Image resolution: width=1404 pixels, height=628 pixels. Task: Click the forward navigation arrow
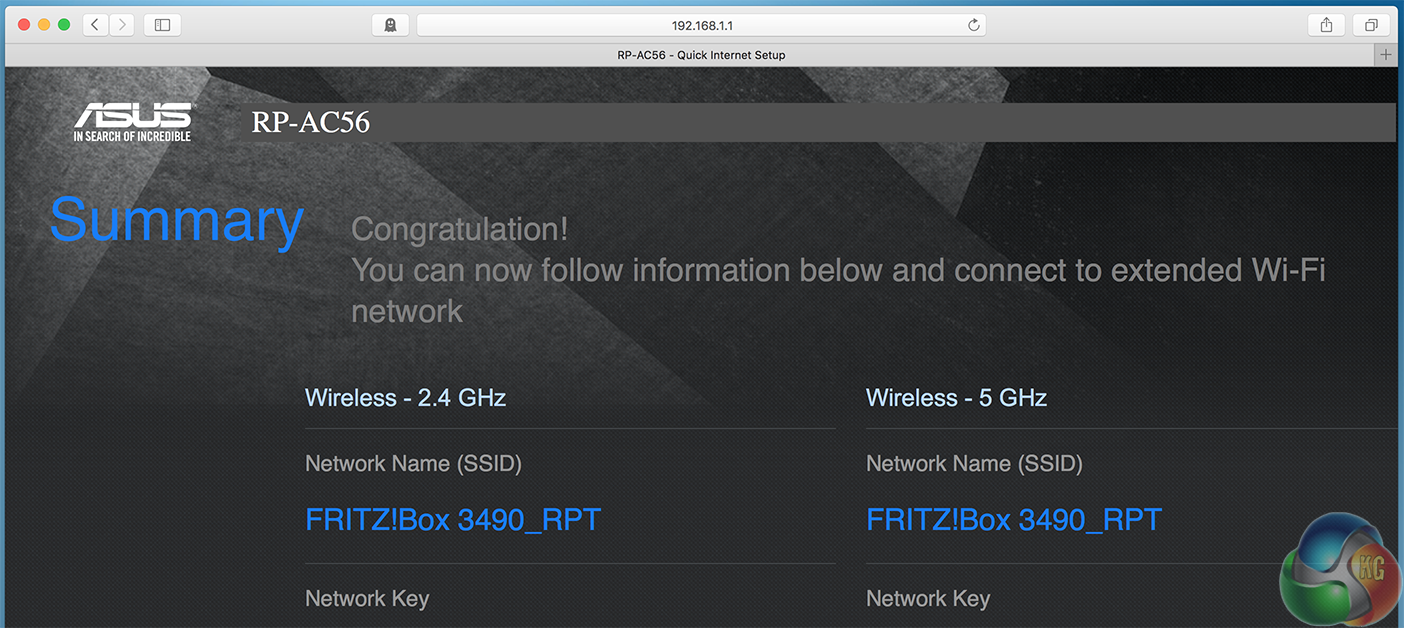click(121, 25)
